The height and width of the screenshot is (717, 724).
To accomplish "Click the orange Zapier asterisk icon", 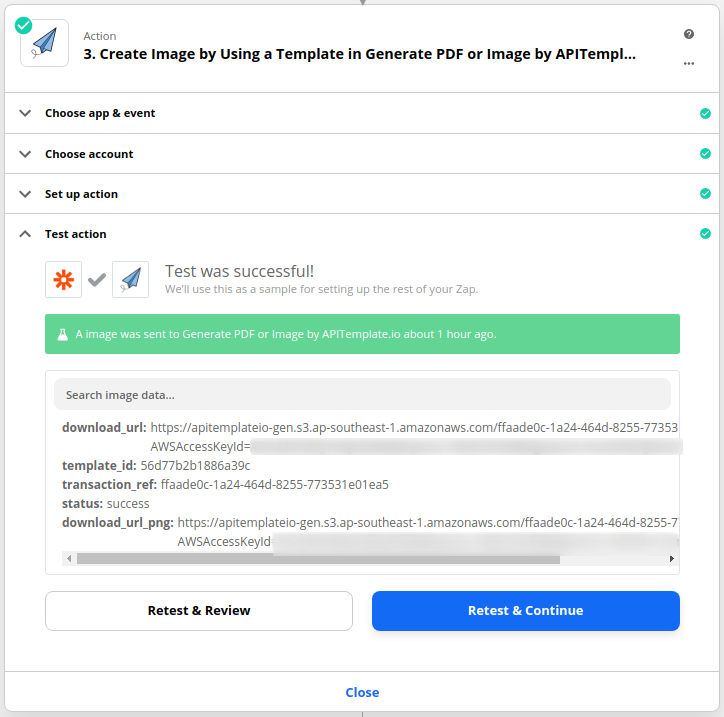I will coord(64,279).
